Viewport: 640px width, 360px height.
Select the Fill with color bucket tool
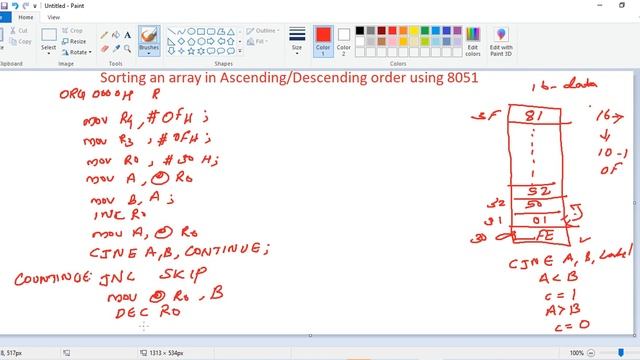[116, 35]
